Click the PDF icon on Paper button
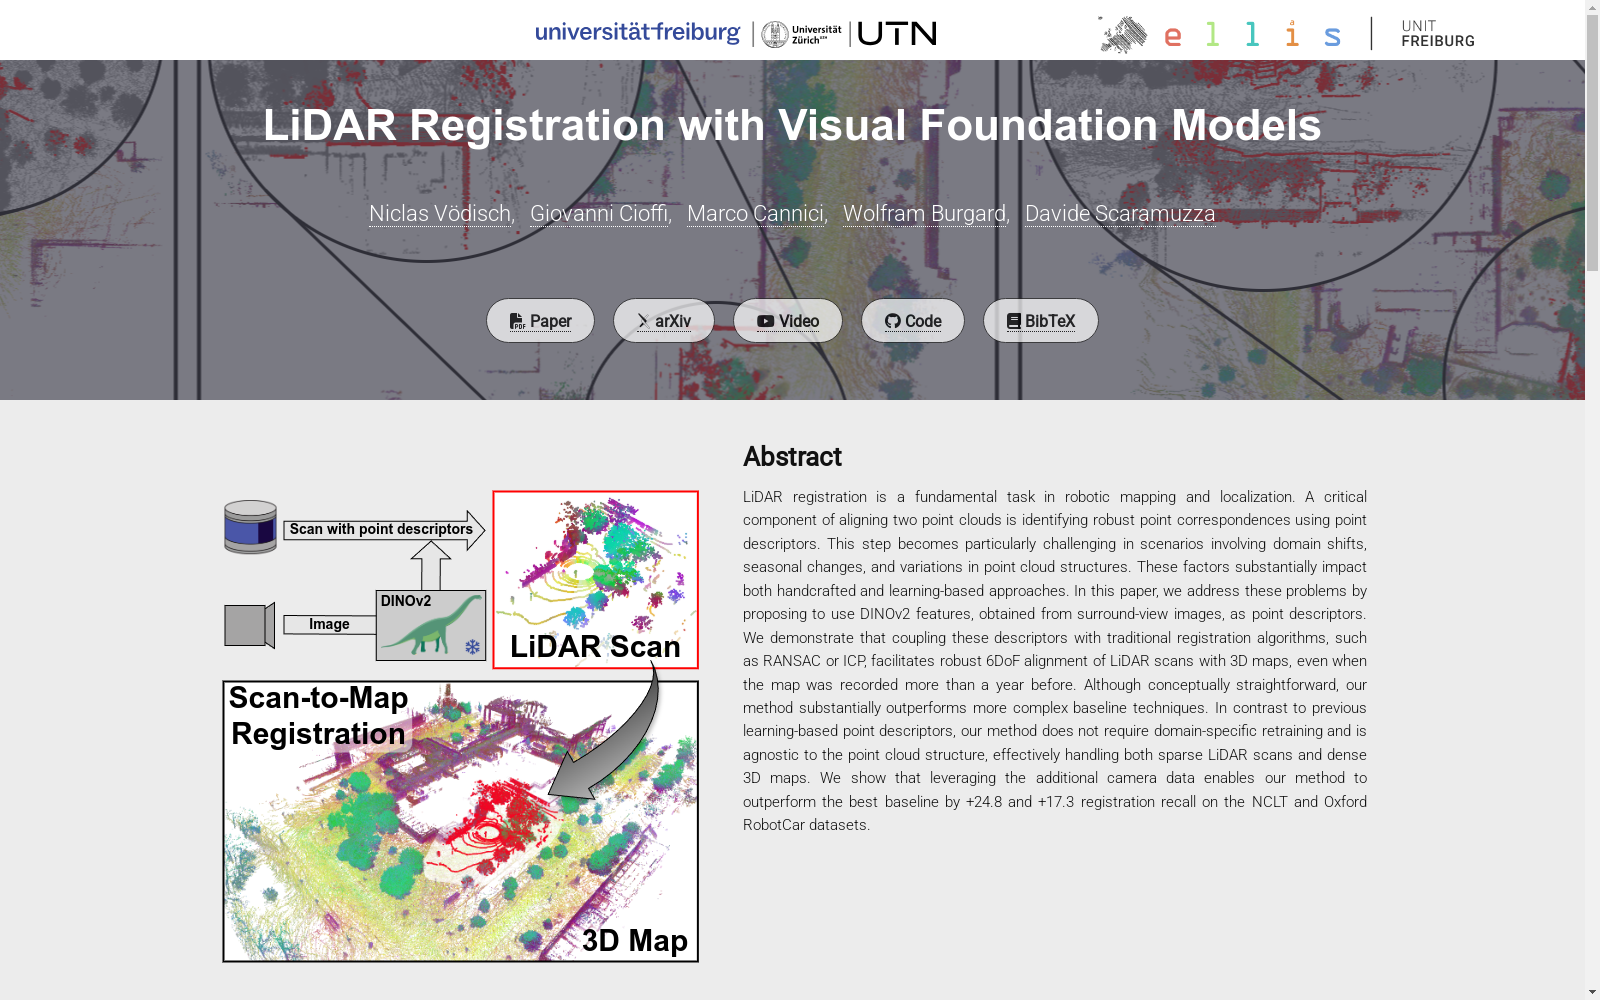This screenshot has height=1000, width=1600. coord(517,322)
